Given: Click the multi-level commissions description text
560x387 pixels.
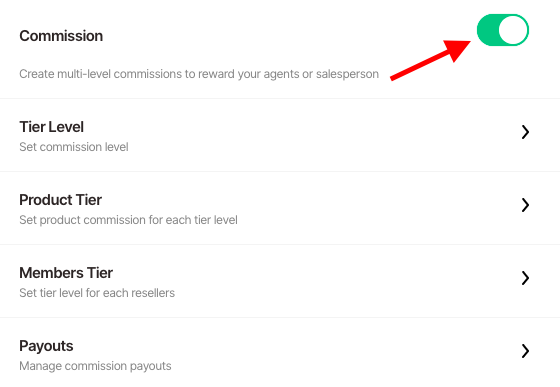Looking at the screenshot, I should pyautogui.click(x=199, y=74).
